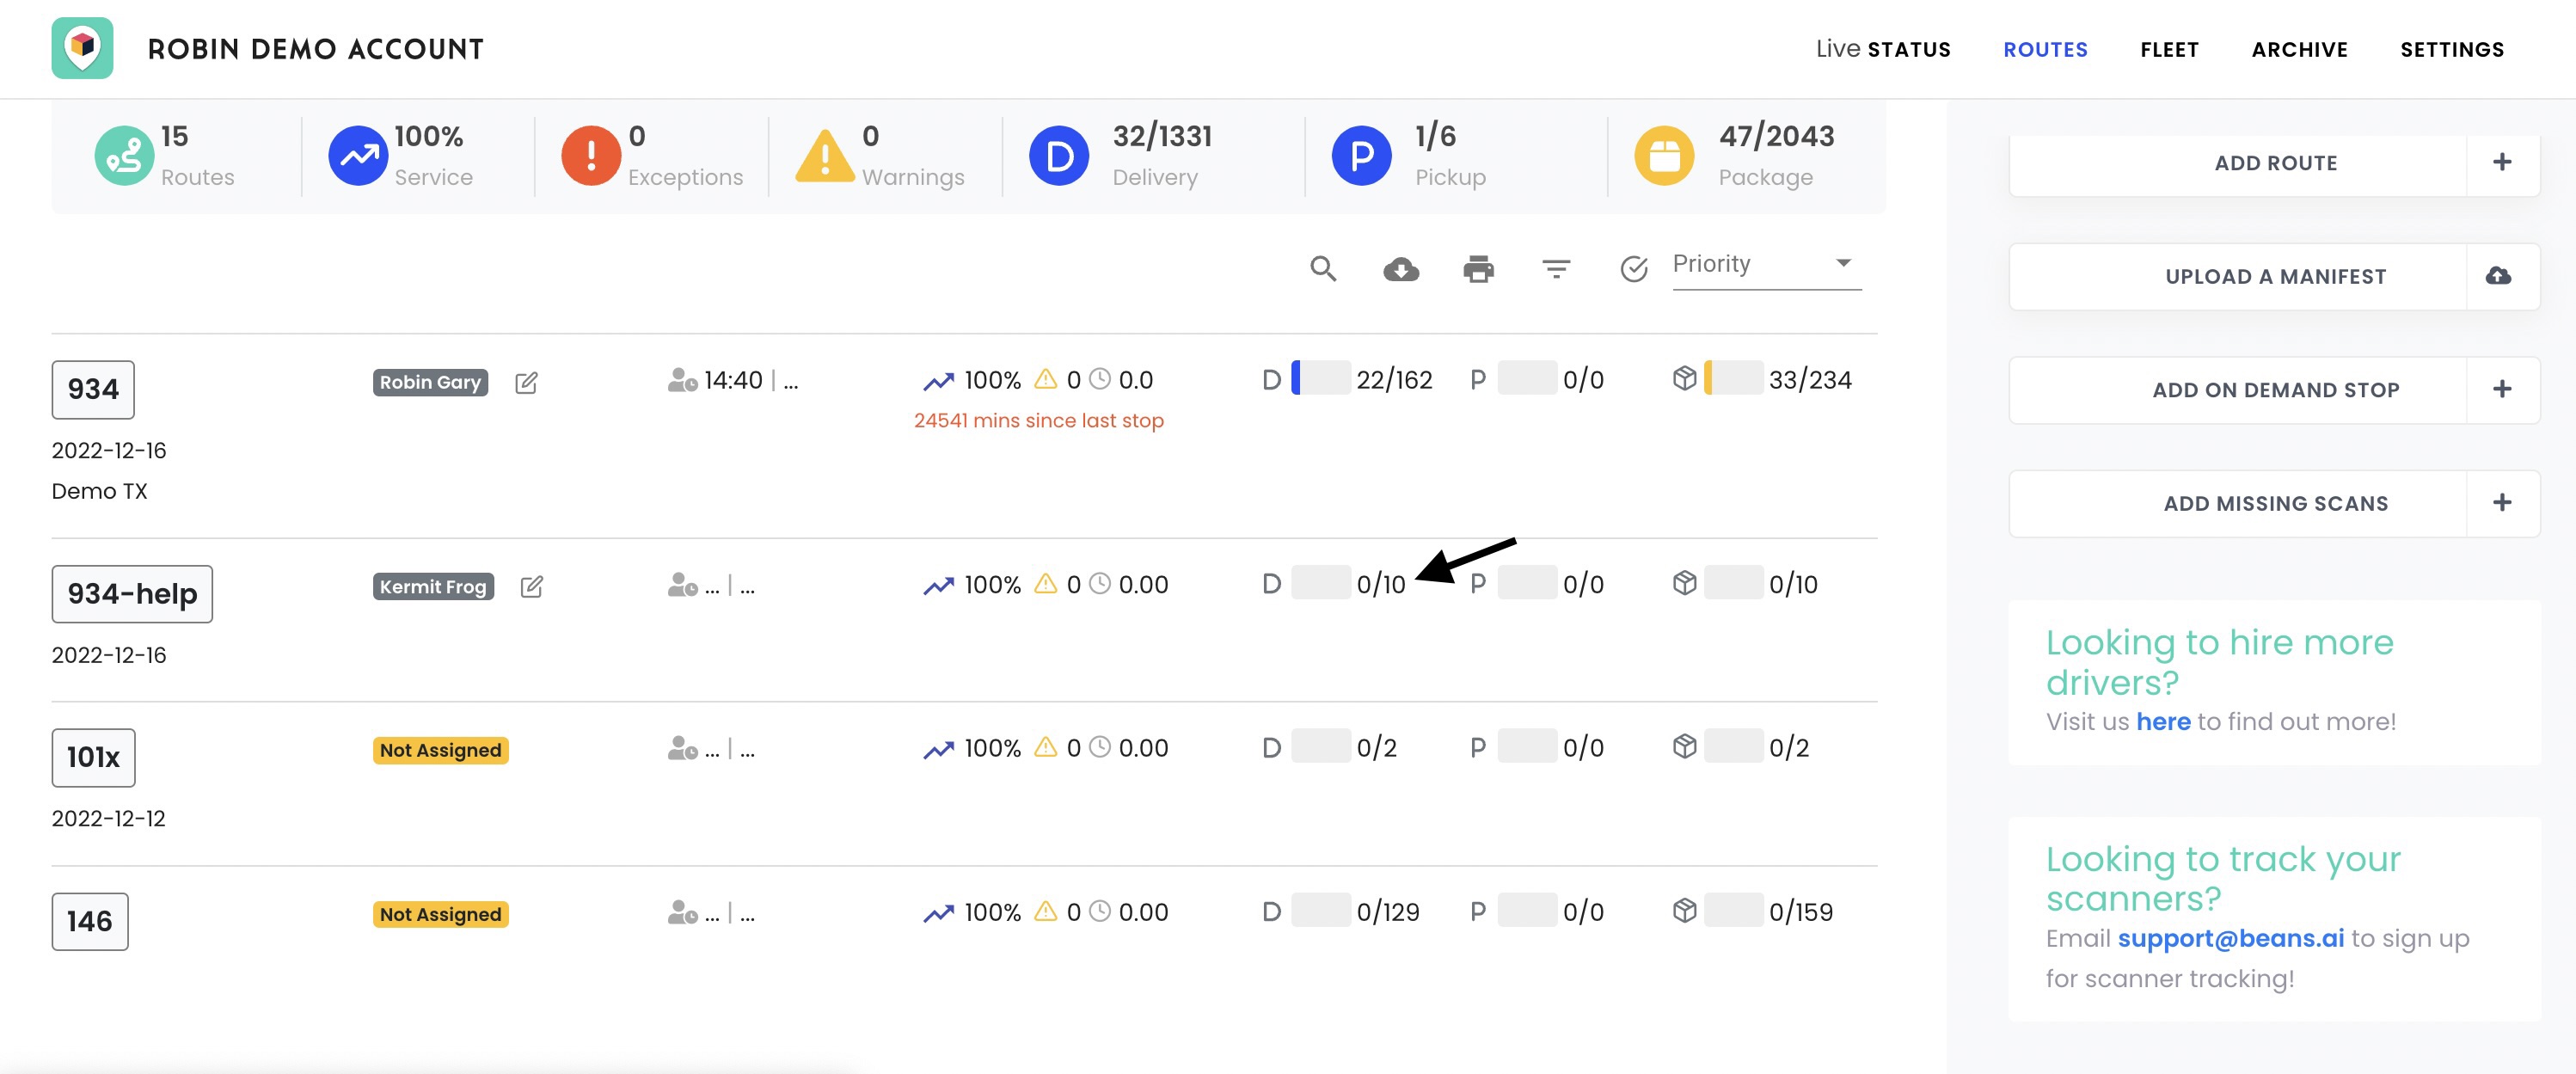Click driver clock icon on route 934-help
The width and height of the screenshot is (2576, 1074).
pos(682,584)
